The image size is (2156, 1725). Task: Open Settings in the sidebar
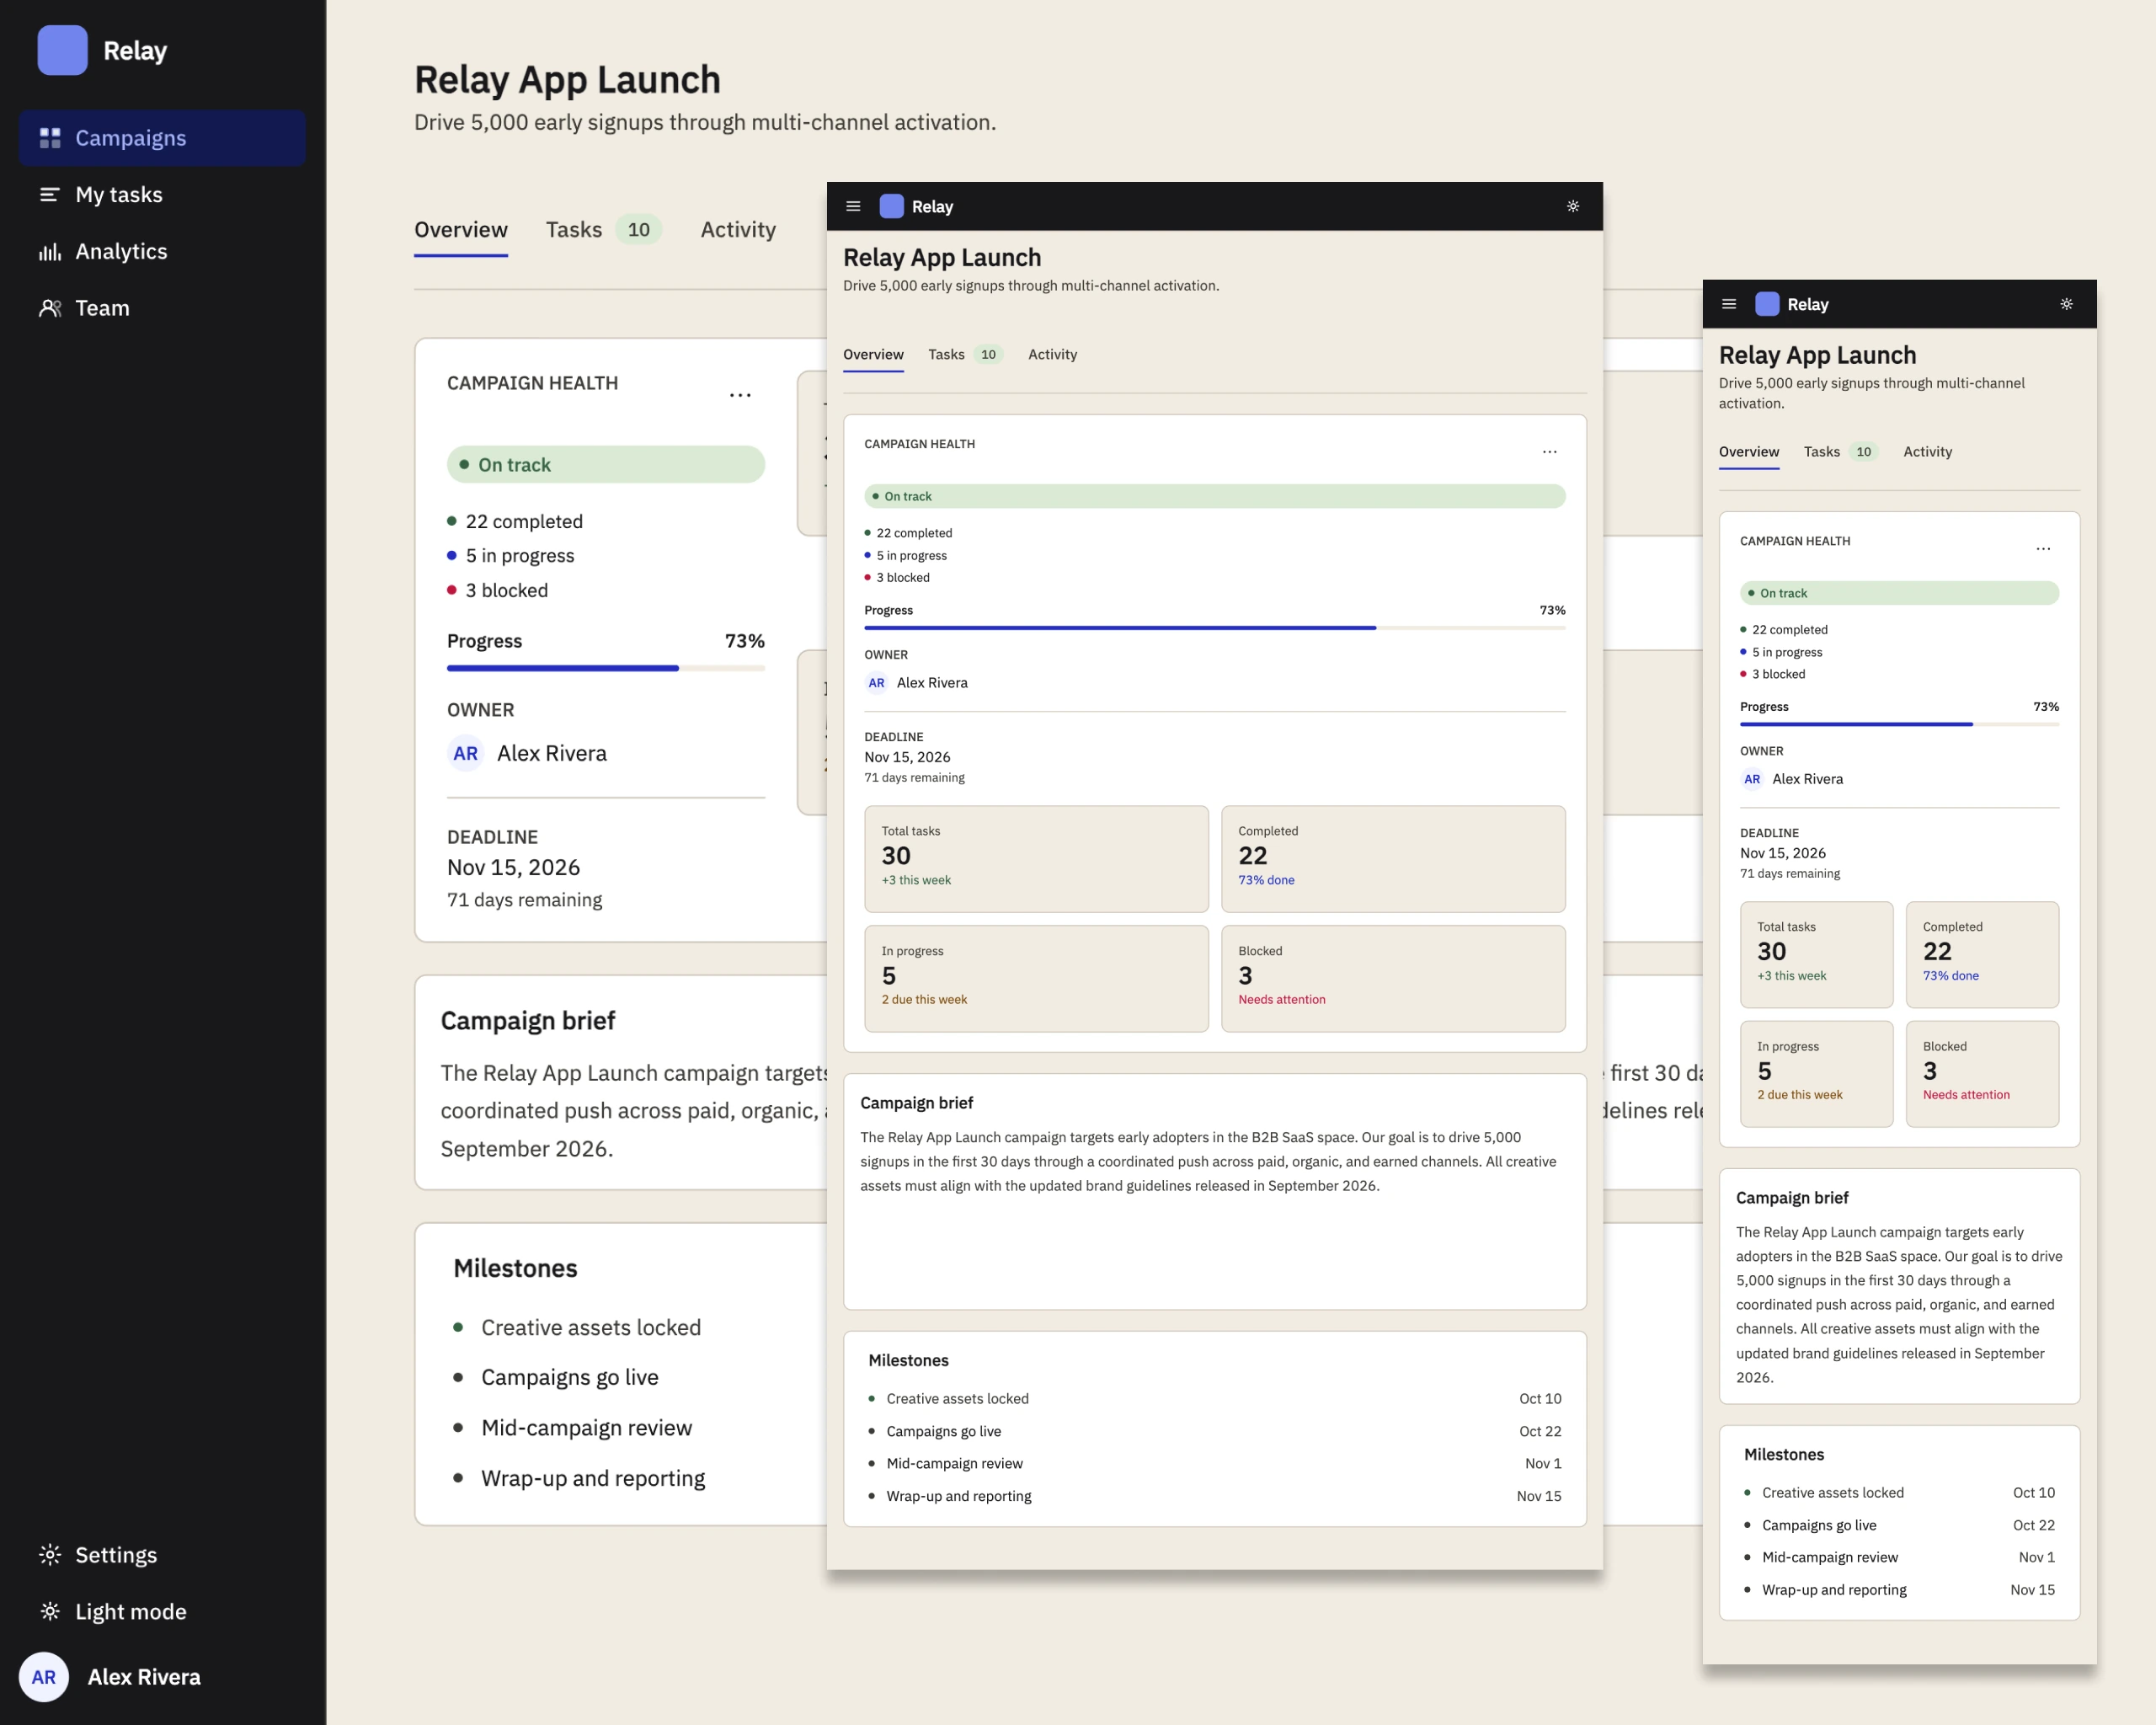[x=162, y=1555]
